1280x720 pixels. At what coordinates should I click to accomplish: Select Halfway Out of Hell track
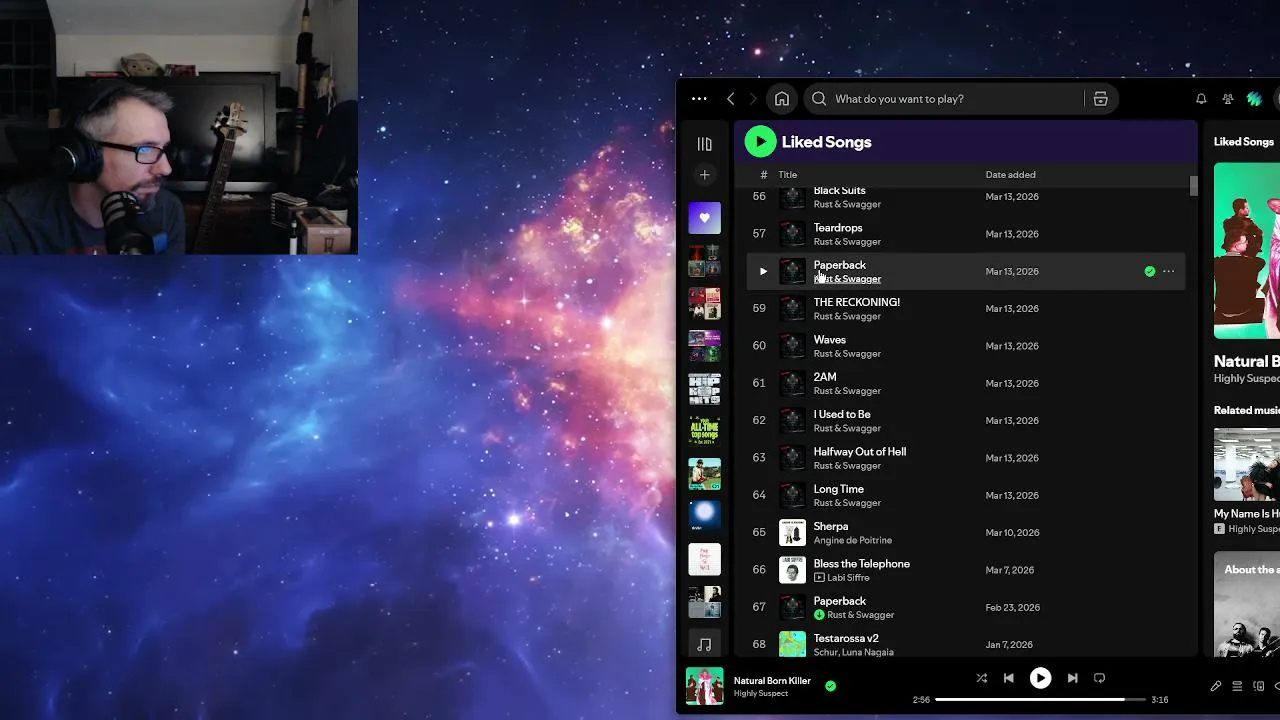[860, 452]
